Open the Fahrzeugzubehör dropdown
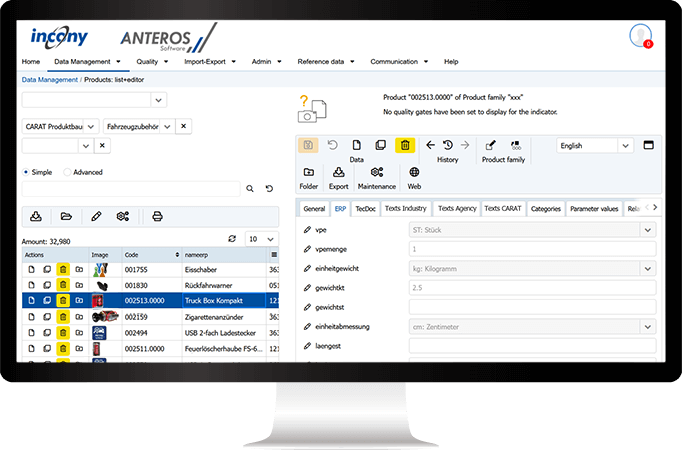The image size is (682, 450). pos(167,127)
